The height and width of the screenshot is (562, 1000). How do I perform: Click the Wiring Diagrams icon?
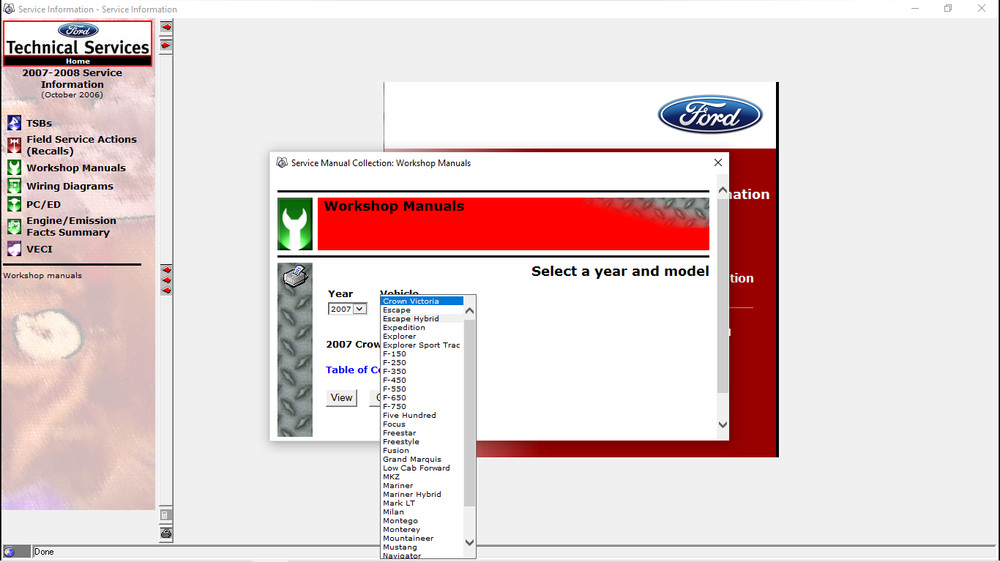pos(14,186)
